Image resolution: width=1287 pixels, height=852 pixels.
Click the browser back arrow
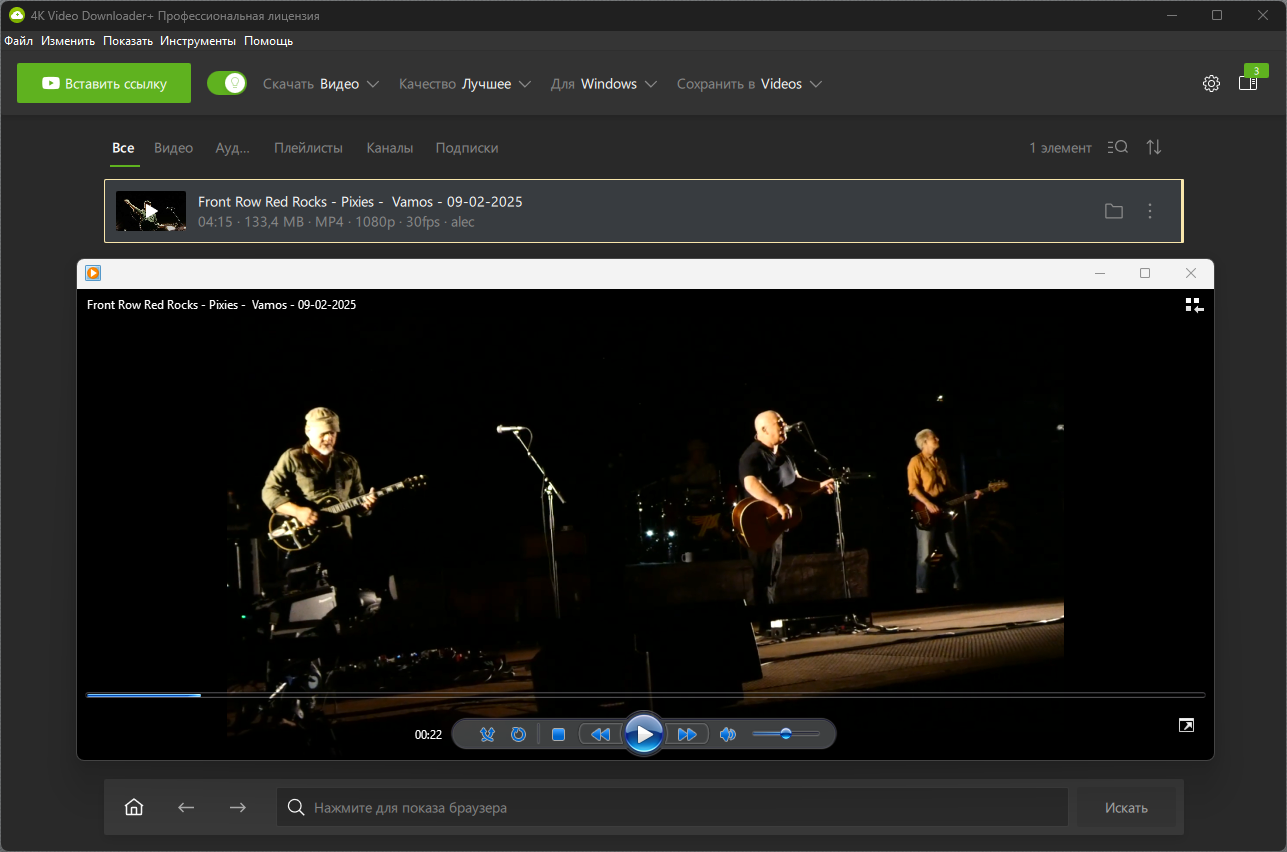[186, 807]
